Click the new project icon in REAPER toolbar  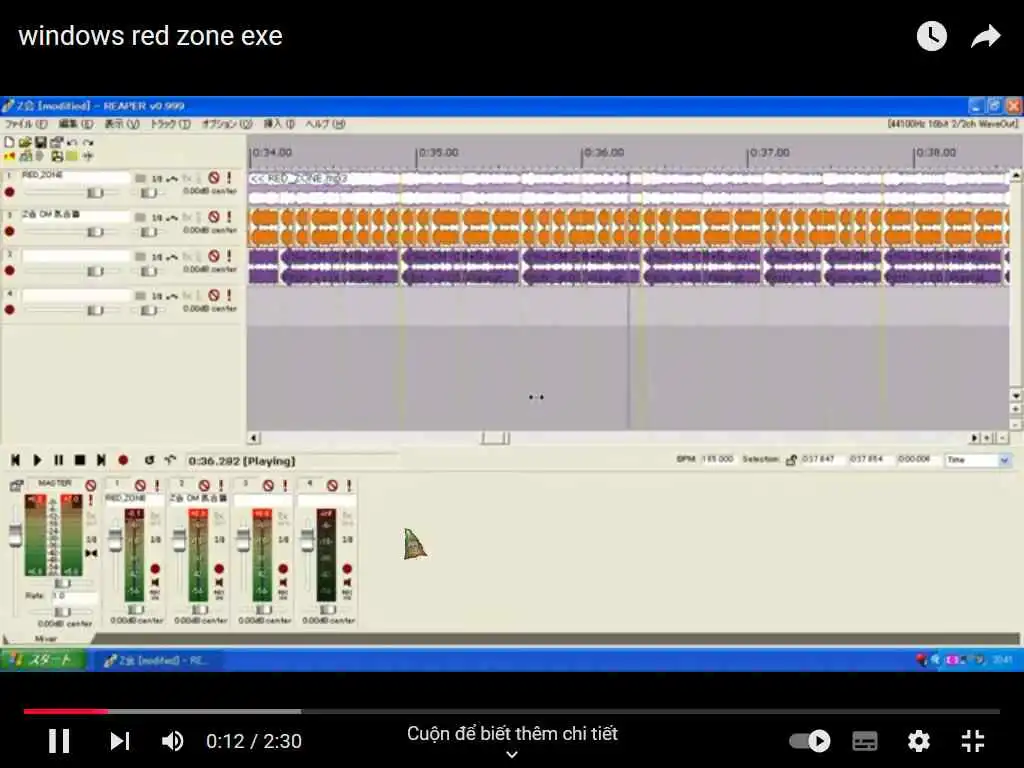tap(9, 142)
